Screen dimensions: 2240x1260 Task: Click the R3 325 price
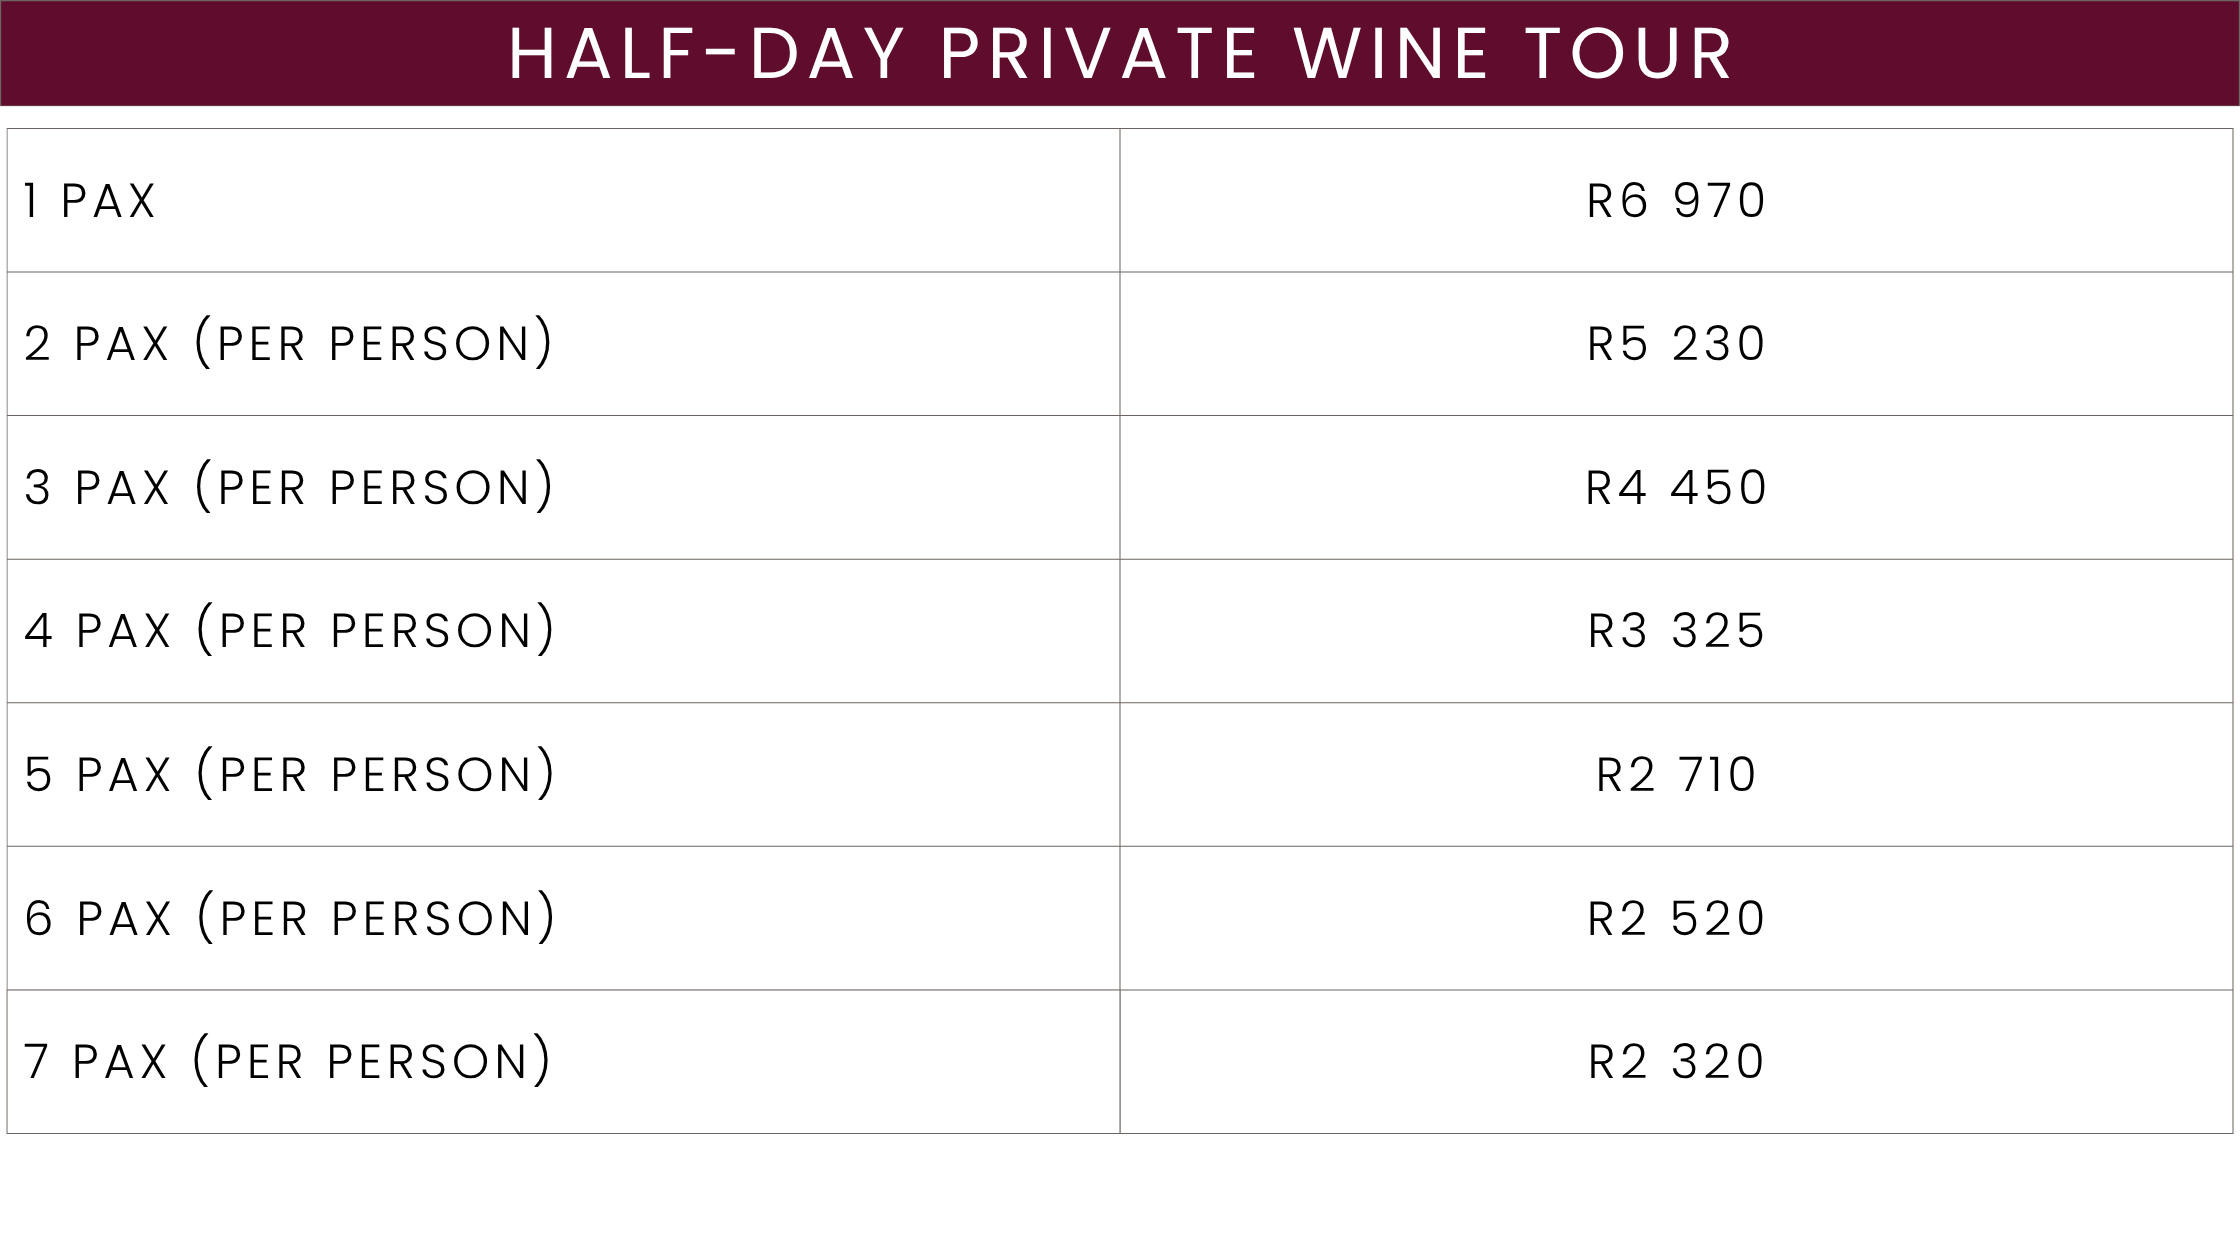click(1676, 631)
